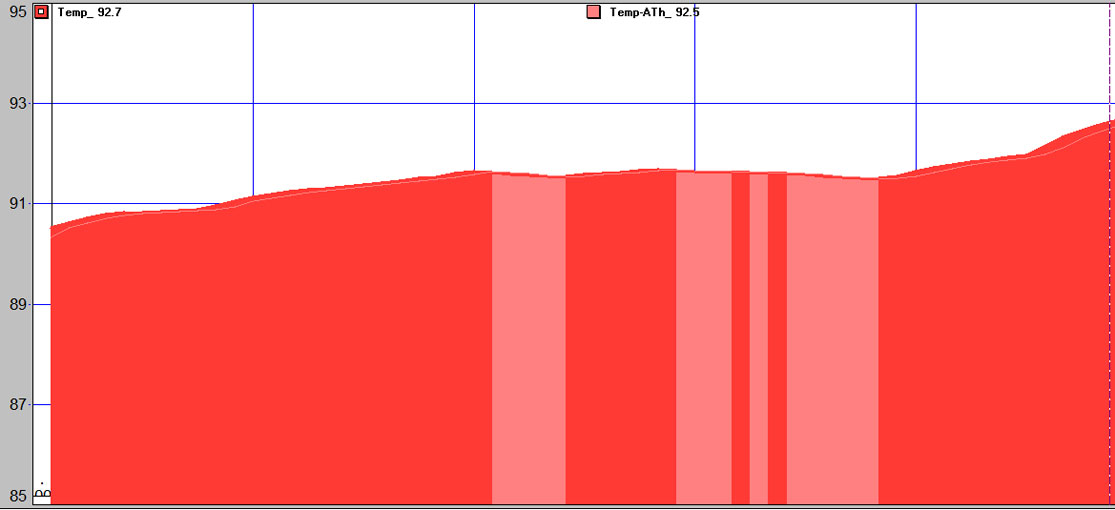This screenshot has height=510, width=1115.
Task: Click the 93 value on the Y-axis
Action: point(17,103)
